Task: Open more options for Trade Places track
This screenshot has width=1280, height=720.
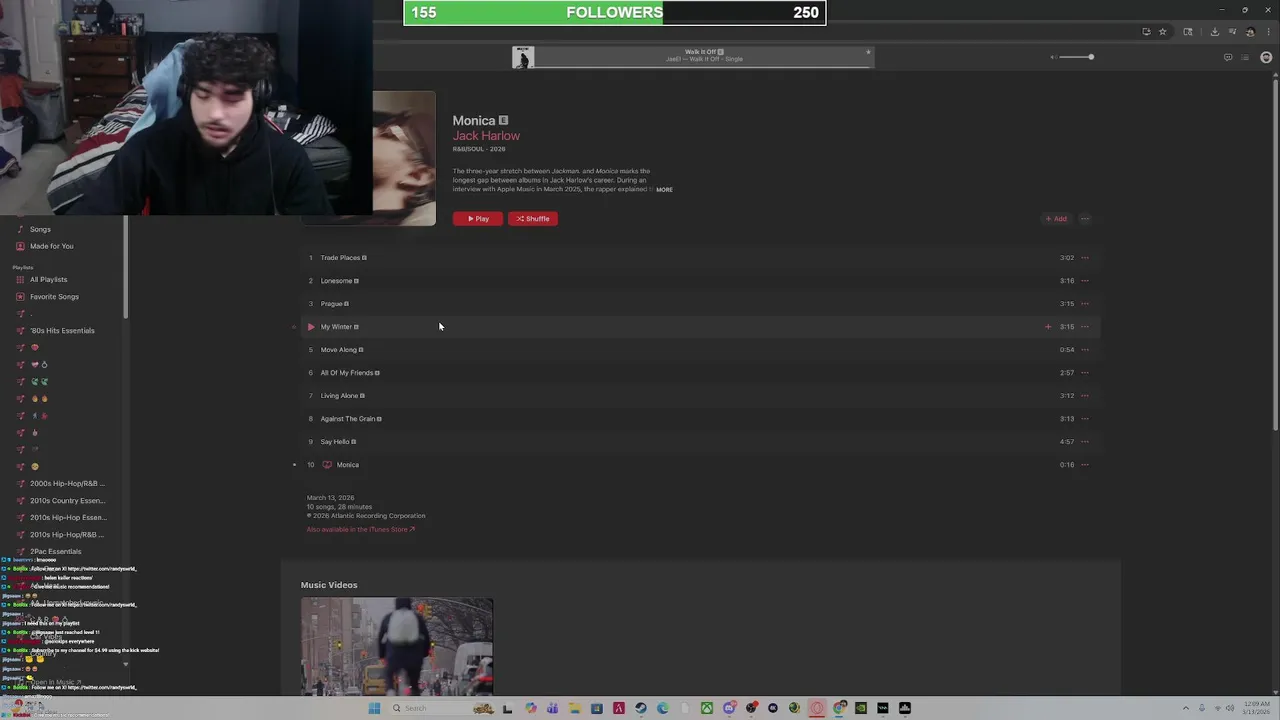Action: [x=1085, y=258]
